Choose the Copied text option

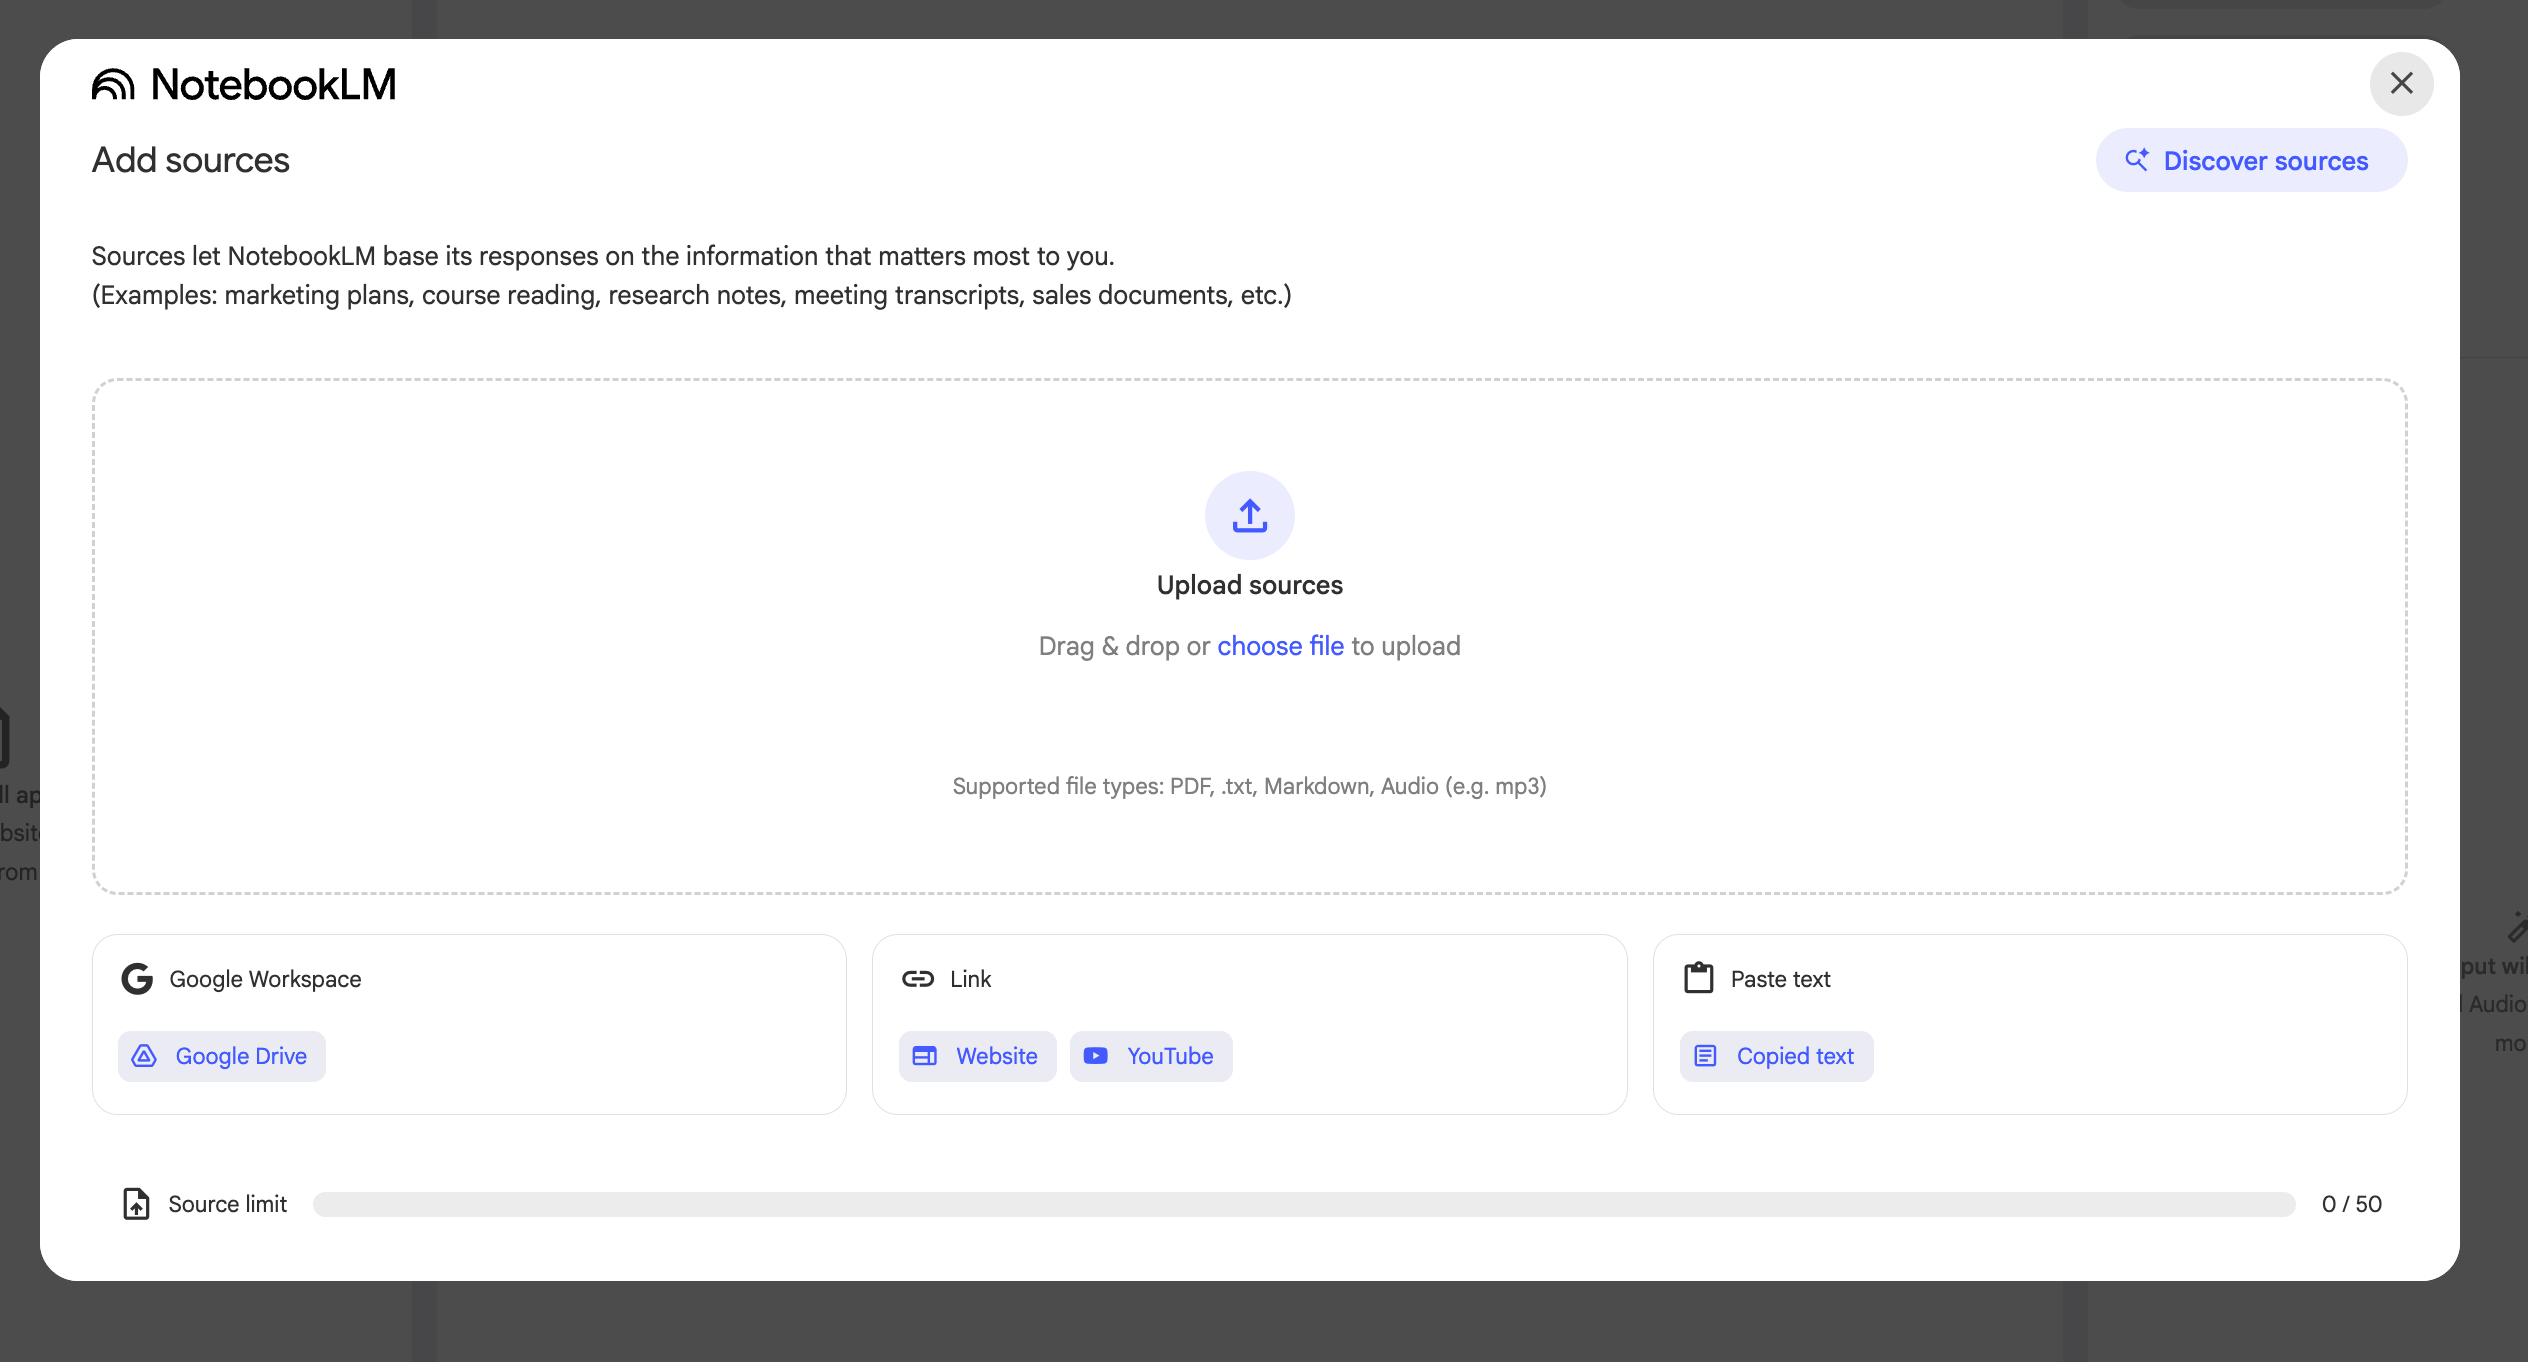point(1776,1056)
